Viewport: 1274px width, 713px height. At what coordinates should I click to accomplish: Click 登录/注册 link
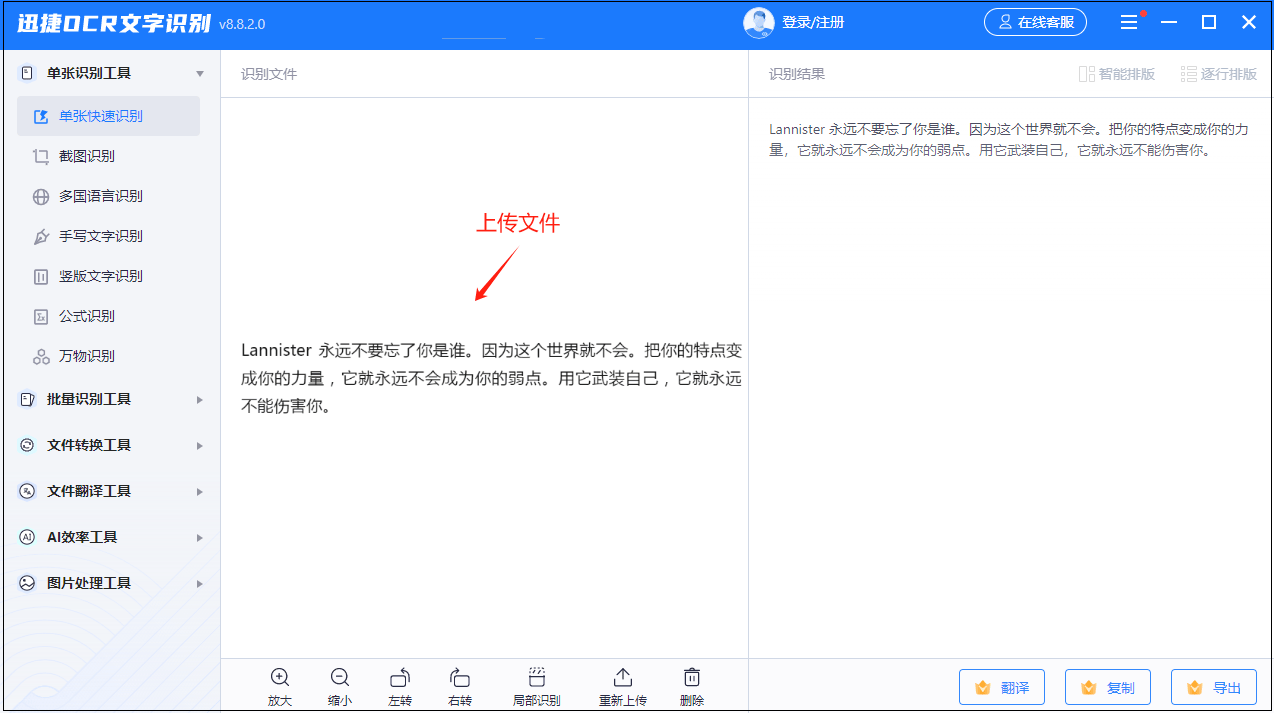pos(813,22)
